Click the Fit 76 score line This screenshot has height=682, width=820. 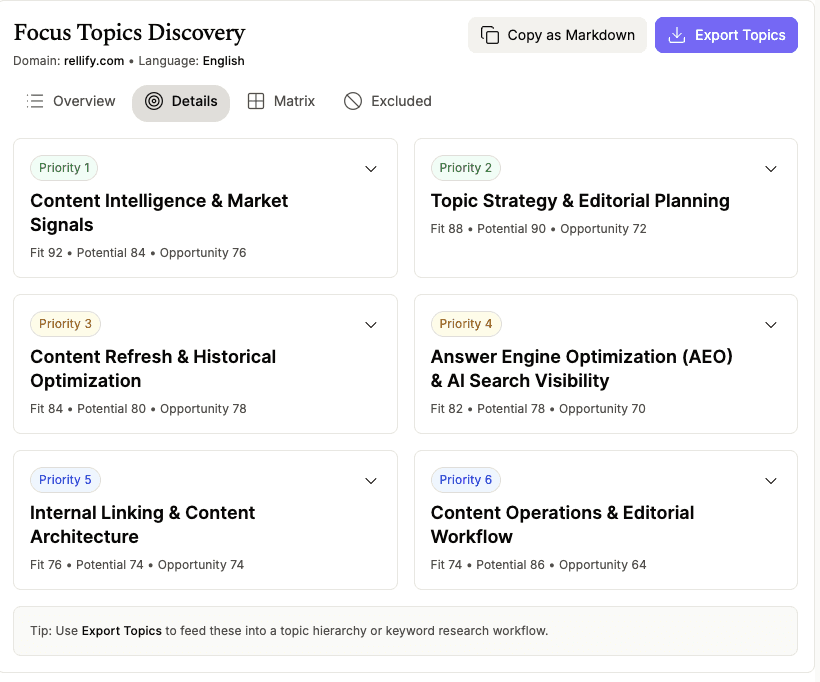[x=137, y=565]
